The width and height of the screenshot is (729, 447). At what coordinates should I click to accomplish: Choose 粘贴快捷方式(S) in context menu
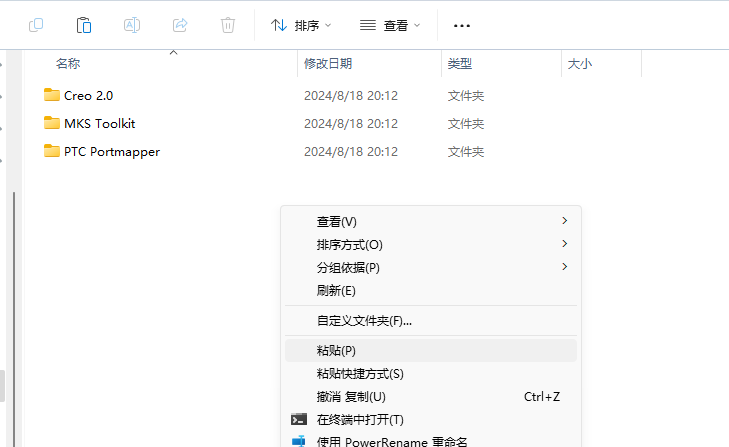[x=431, y=374]
